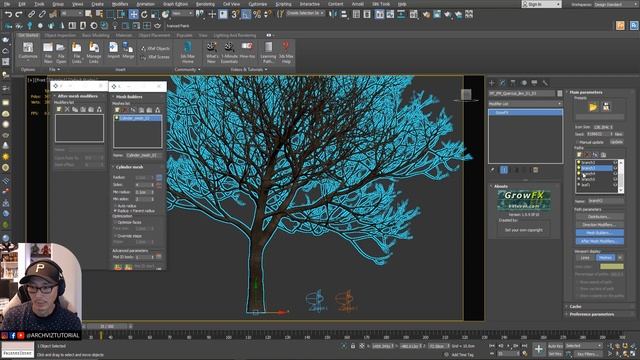Activate the Select and Rotate tool

point(144,14)
